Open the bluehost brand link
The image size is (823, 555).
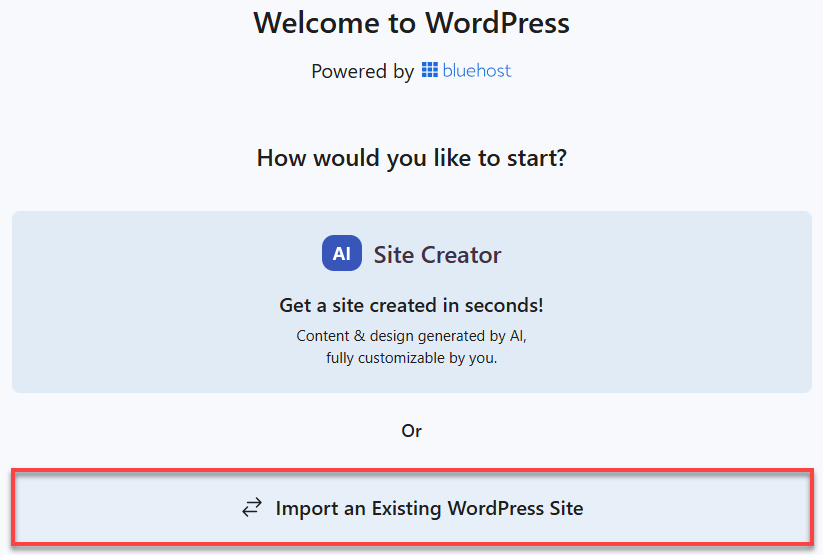click(x=467, y=70)
